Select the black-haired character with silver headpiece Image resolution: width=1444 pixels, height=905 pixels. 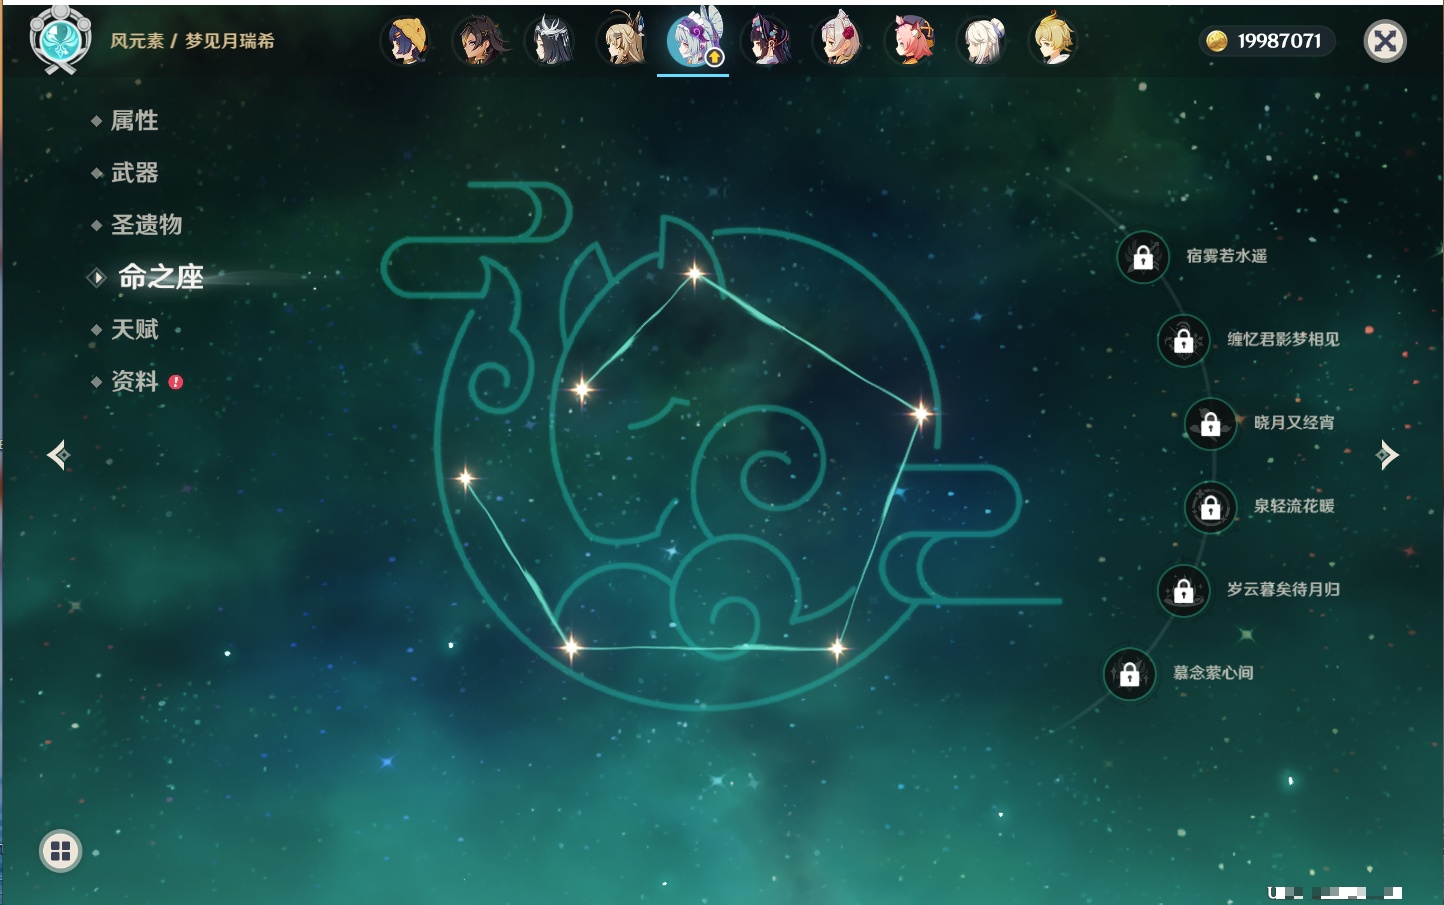coord(551,41)
